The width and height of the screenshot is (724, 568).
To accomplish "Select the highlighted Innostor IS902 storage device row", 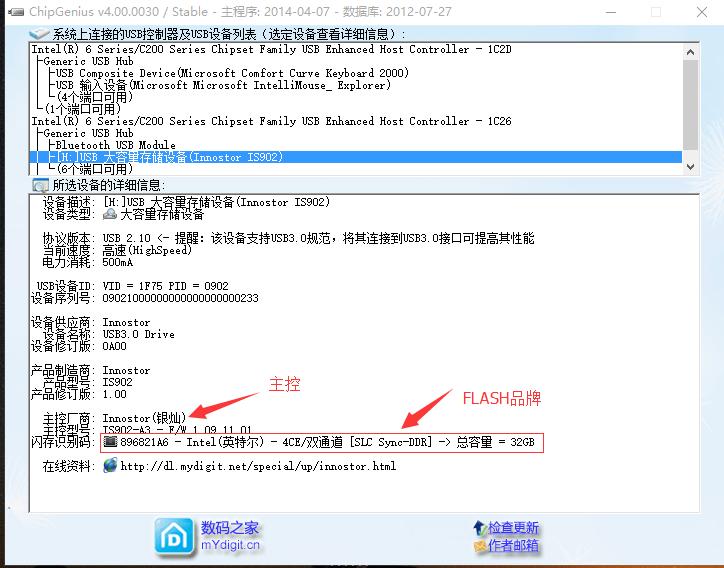I will coord(356,157).
